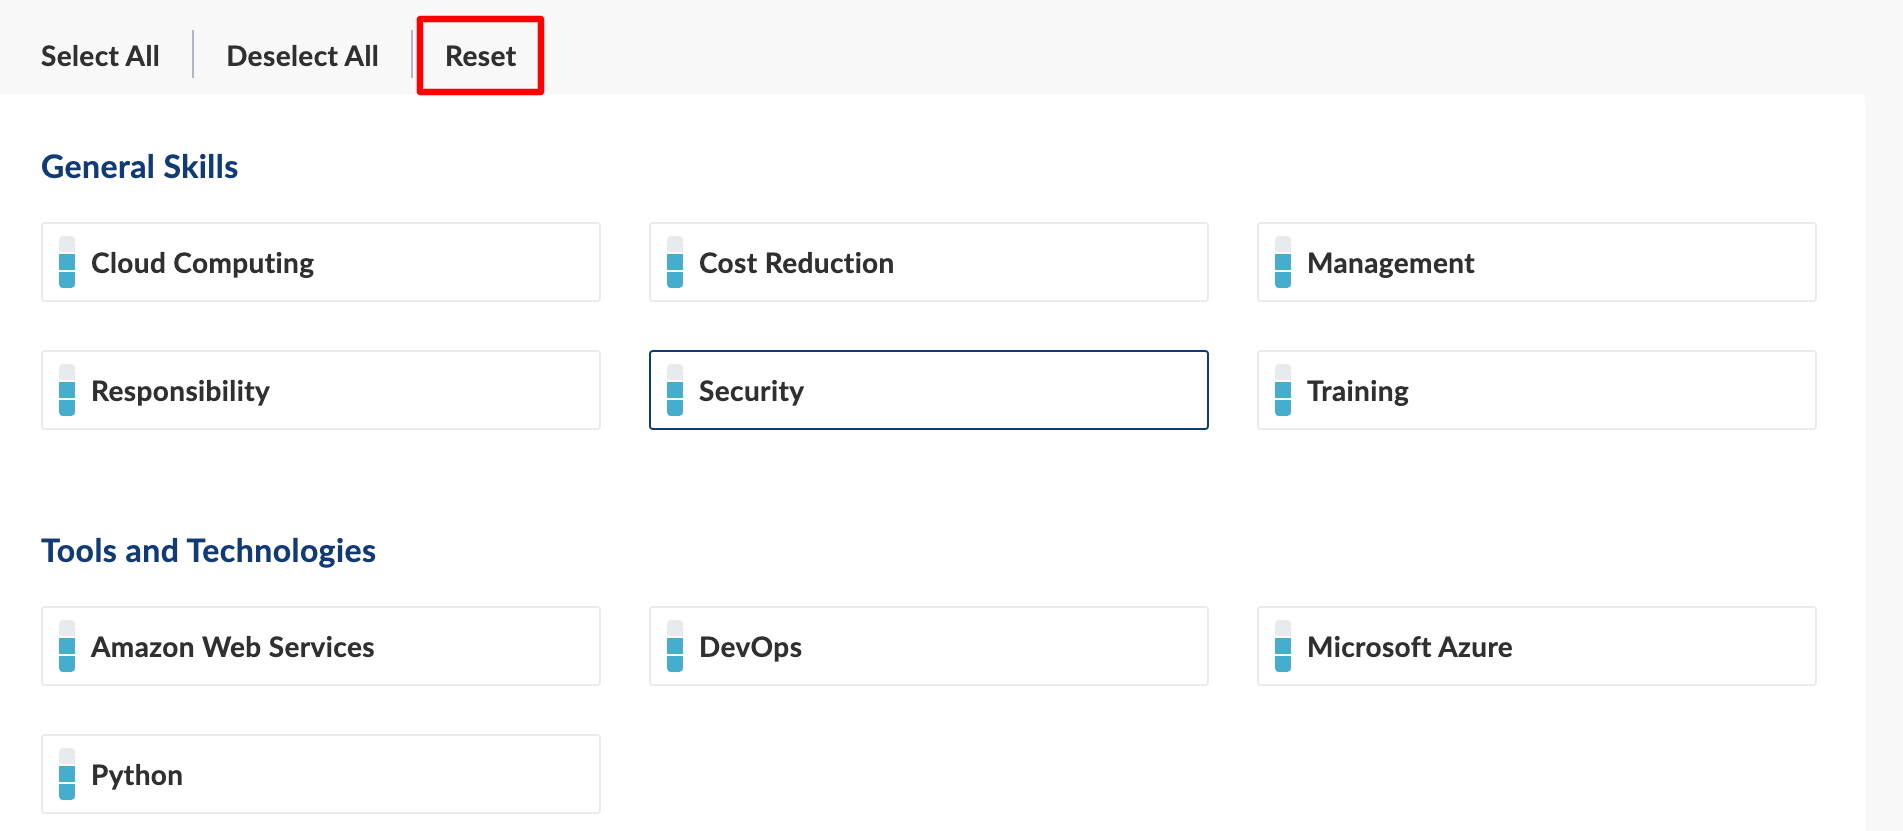Click the Tools and Technologies heading
This screenshot has height=831, width=1903.
[x=208, y=551]
